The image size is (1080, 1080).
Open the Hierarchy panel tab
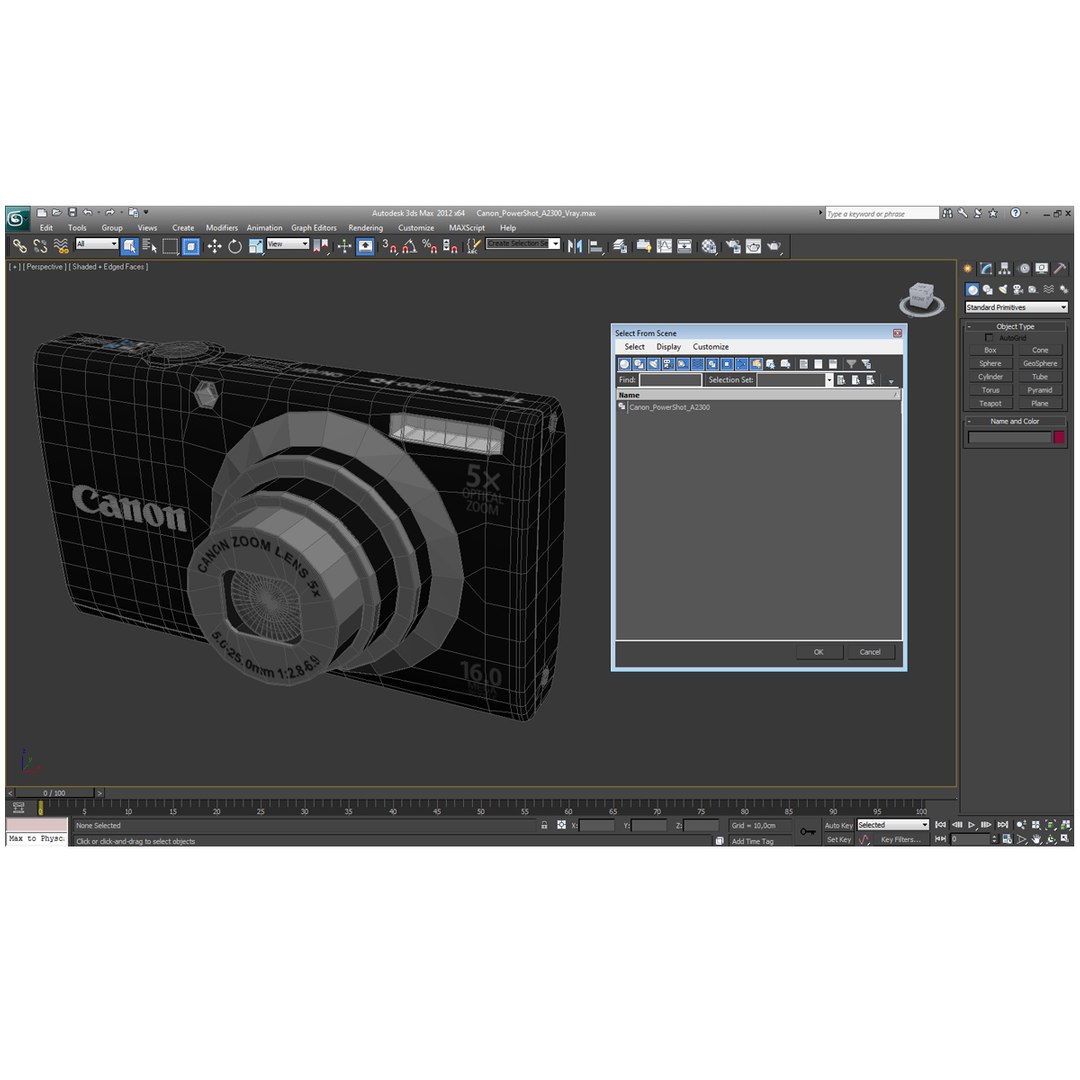(x=1004, y=269)
